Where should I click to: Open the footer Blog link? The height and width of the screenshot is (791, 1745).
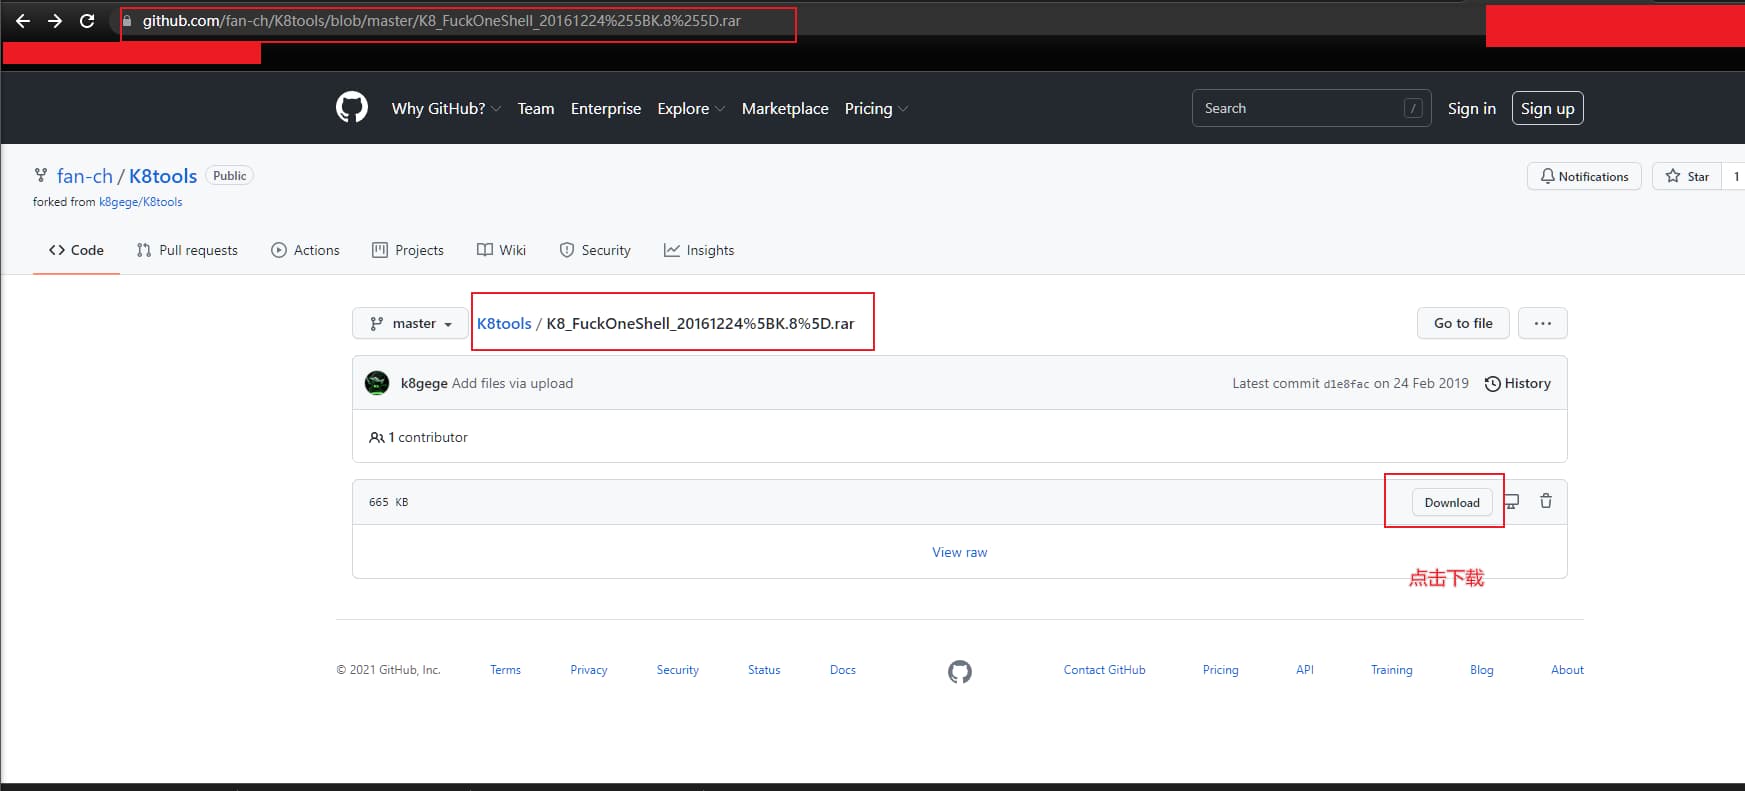[x=1482, y=670]
